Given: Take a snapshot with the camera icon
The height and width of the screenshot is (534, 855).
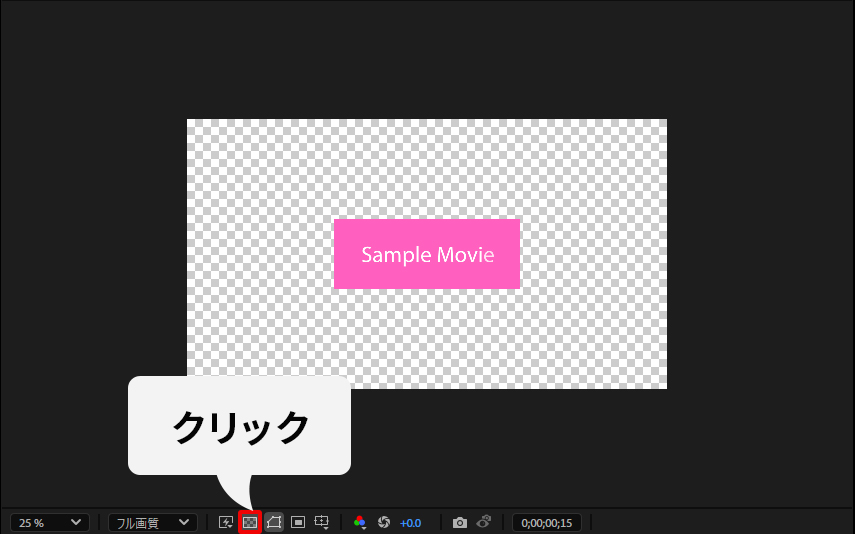Looking at the screenshot, I should tap(460, 522).
